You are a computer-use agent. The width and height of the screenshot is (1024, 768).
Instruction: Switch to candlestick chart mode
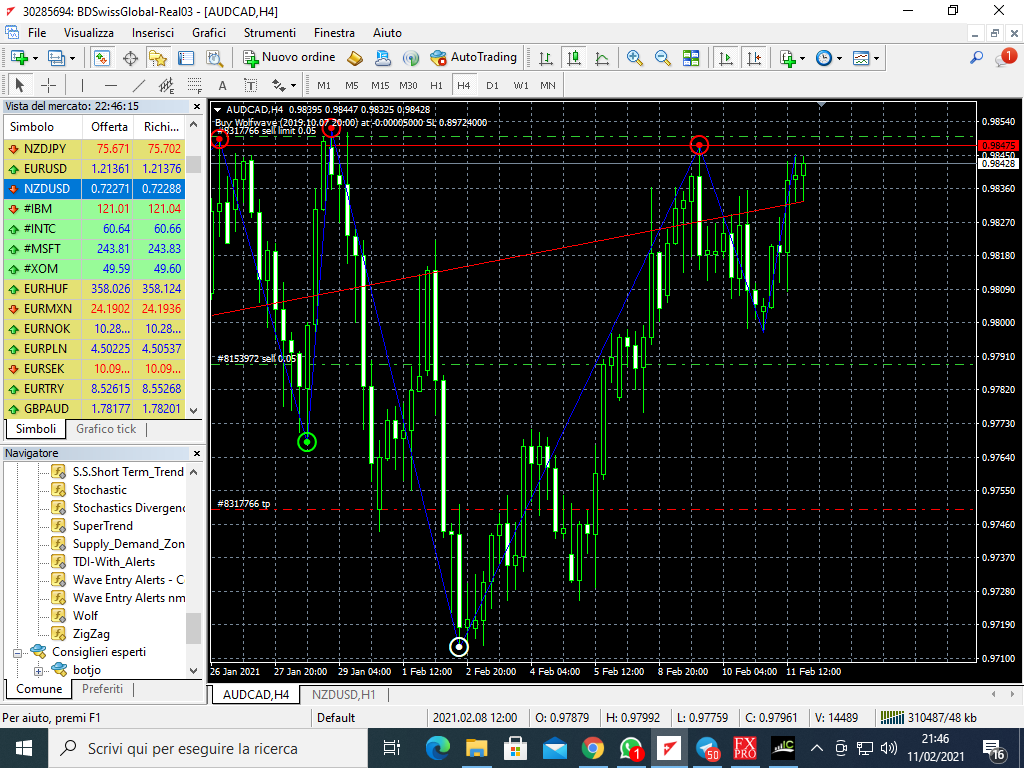point(574,58)
